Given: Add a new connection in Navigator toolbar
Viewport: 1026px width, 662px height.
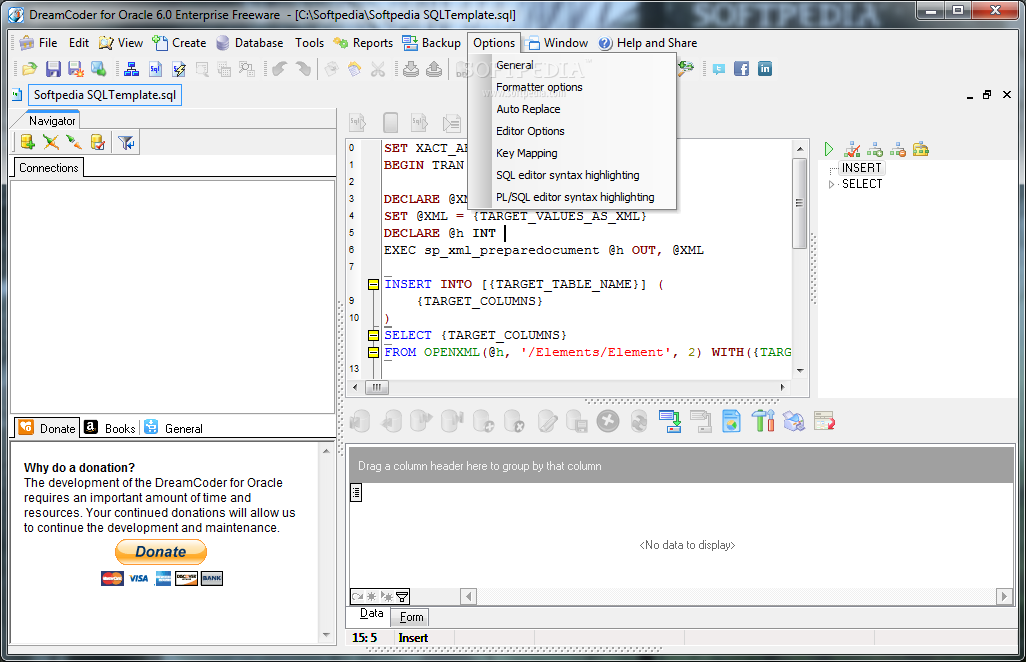Looking at the screenshot, I should (x=27, y=142).
